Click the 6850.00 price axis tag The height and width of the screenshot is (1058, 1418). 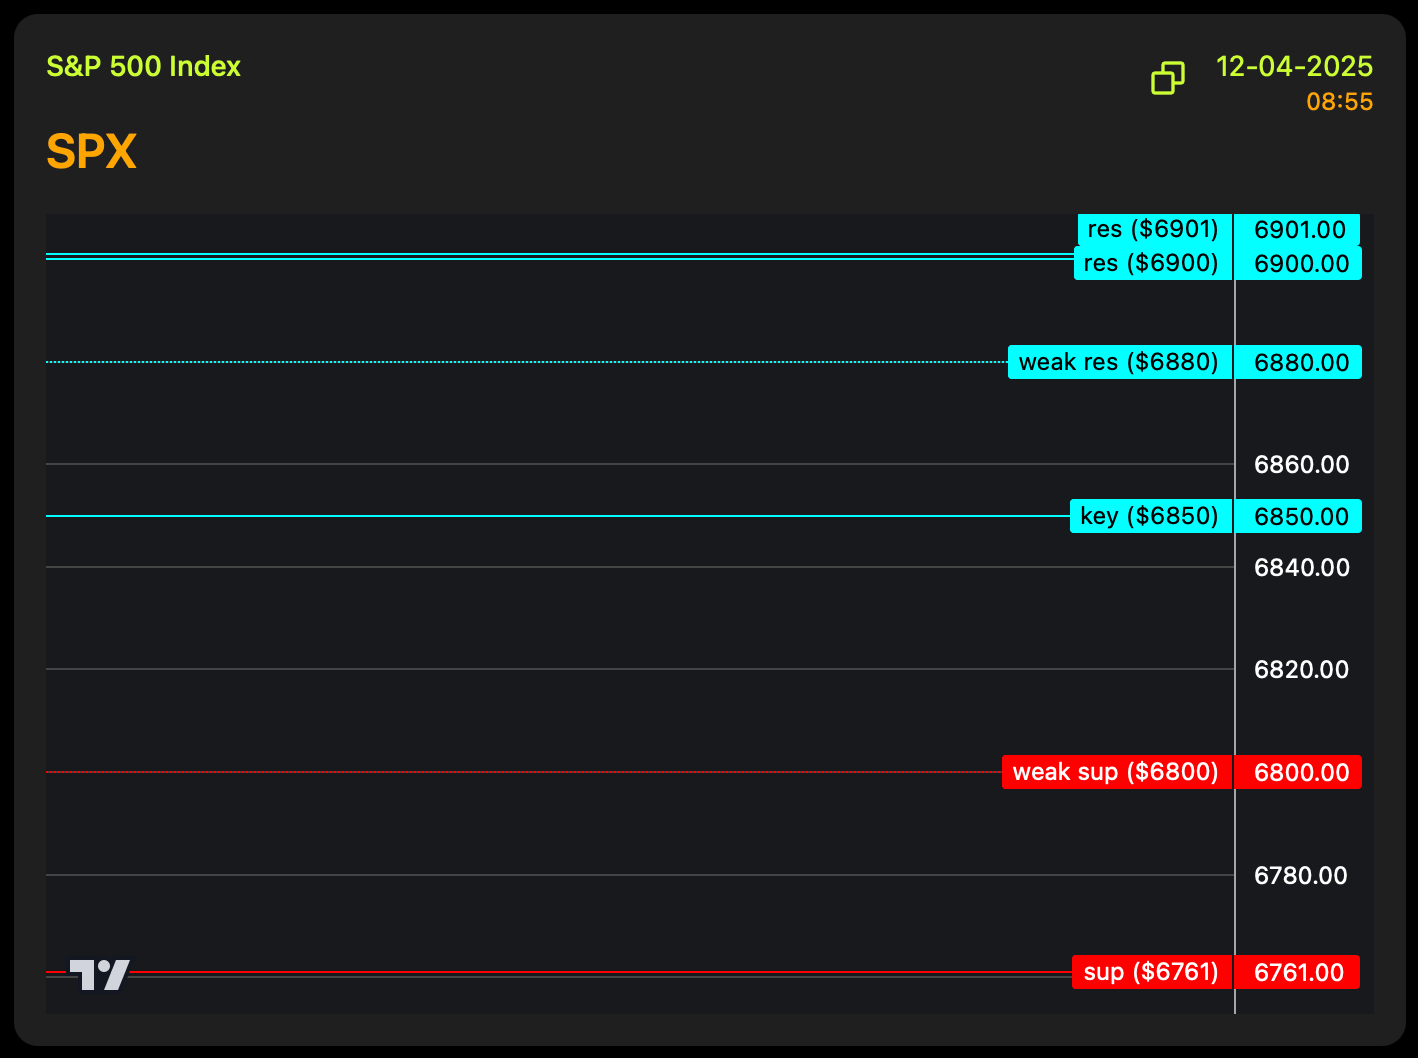1300,516
